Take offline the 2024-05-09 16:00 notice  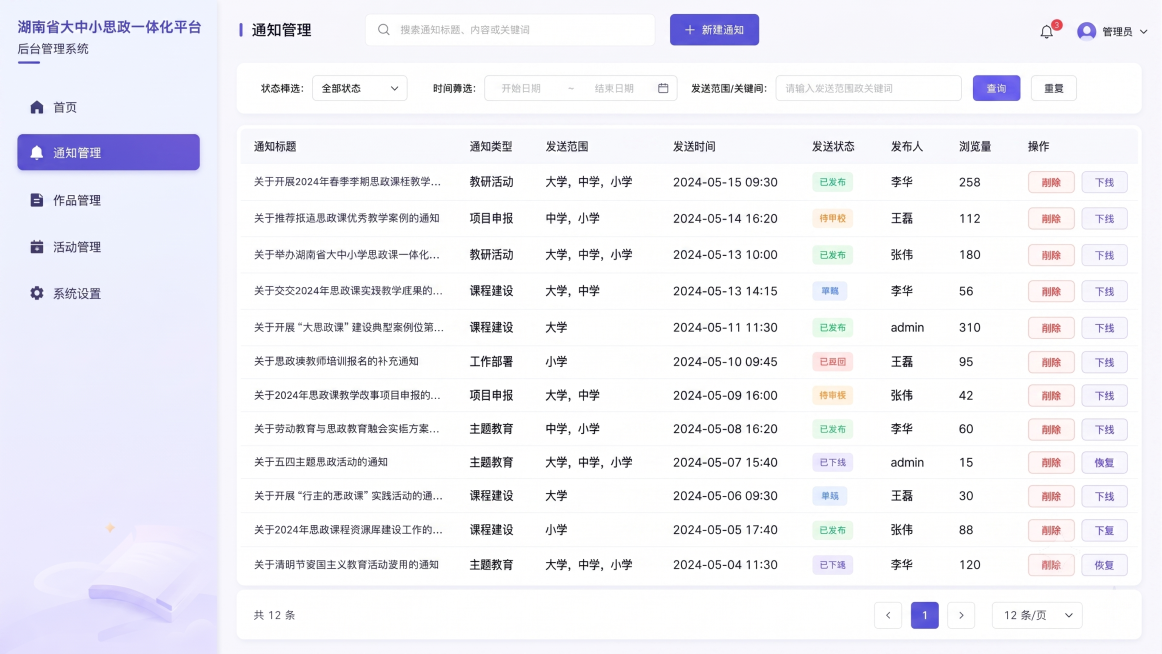coord(1104,396)
